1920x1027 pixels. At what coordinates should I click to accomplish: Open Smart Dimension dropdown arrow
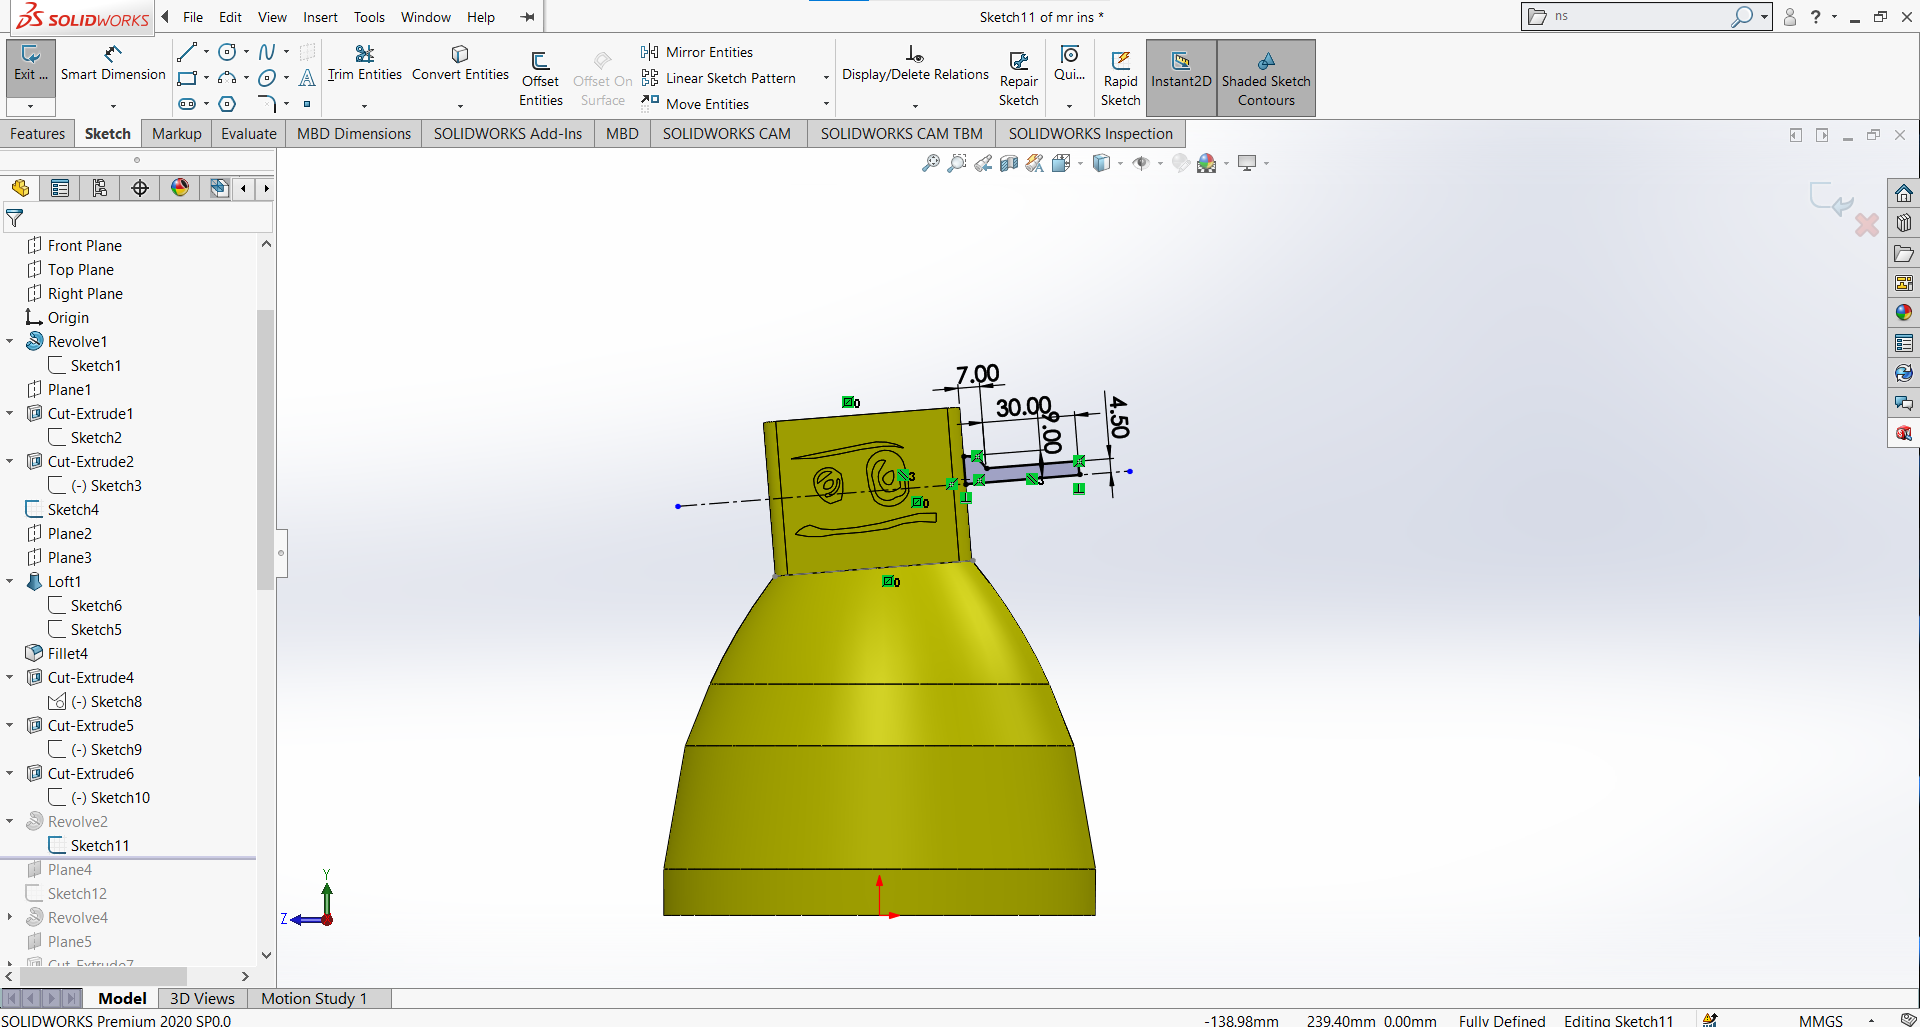coord(113,105)
